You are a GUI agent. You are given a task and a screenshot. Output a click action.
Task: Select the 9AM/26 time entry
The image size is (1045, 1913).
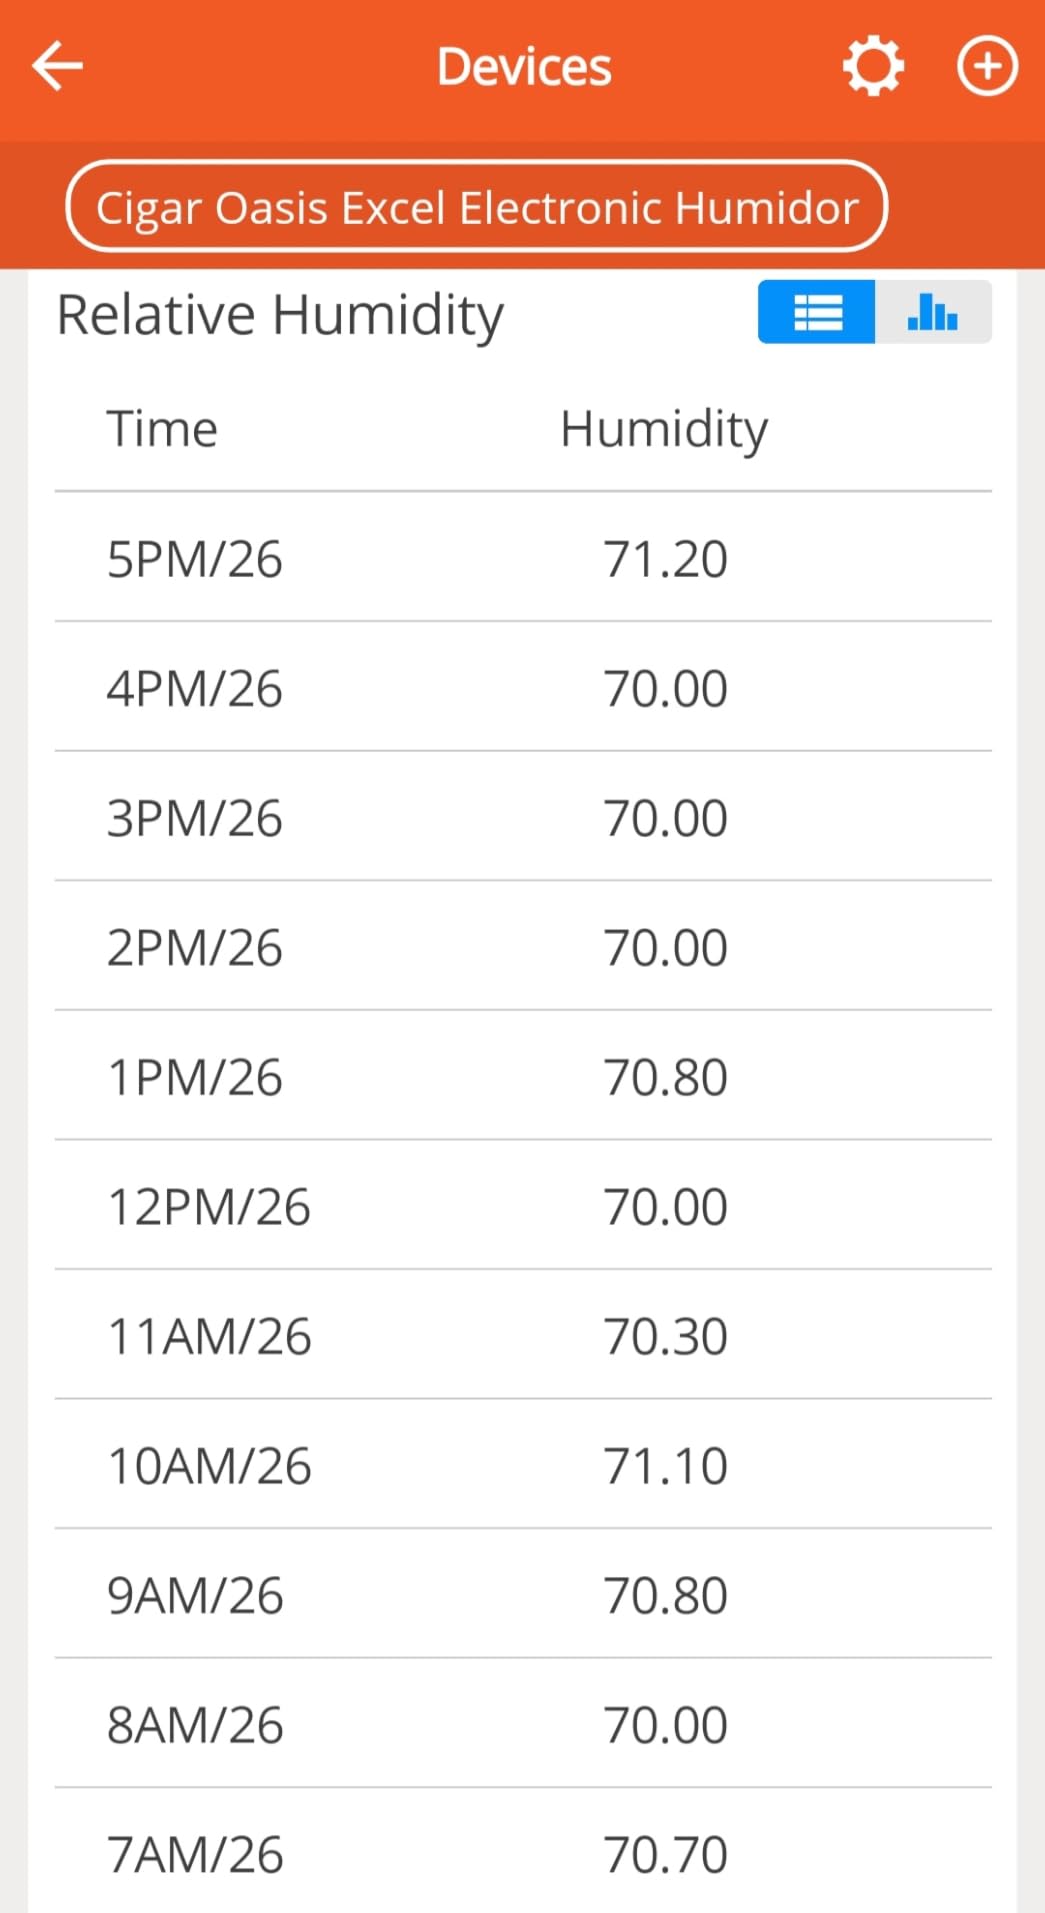click(x=195, y=1595)
